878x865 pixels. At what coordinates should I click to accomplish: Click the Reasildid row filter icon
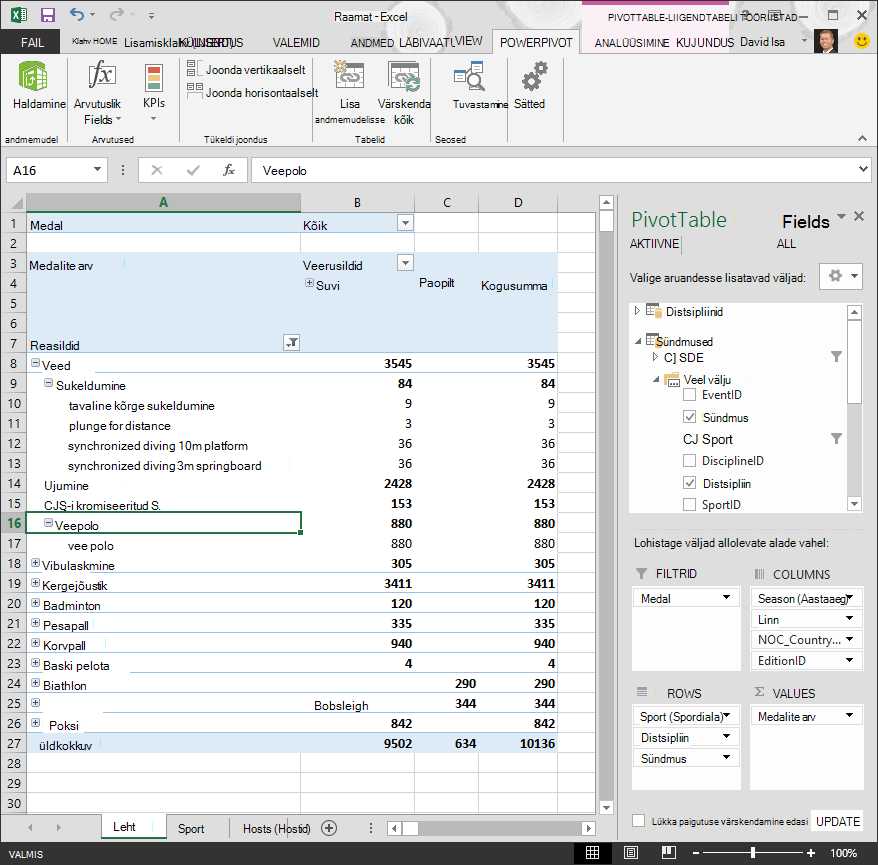click(292, 343)
